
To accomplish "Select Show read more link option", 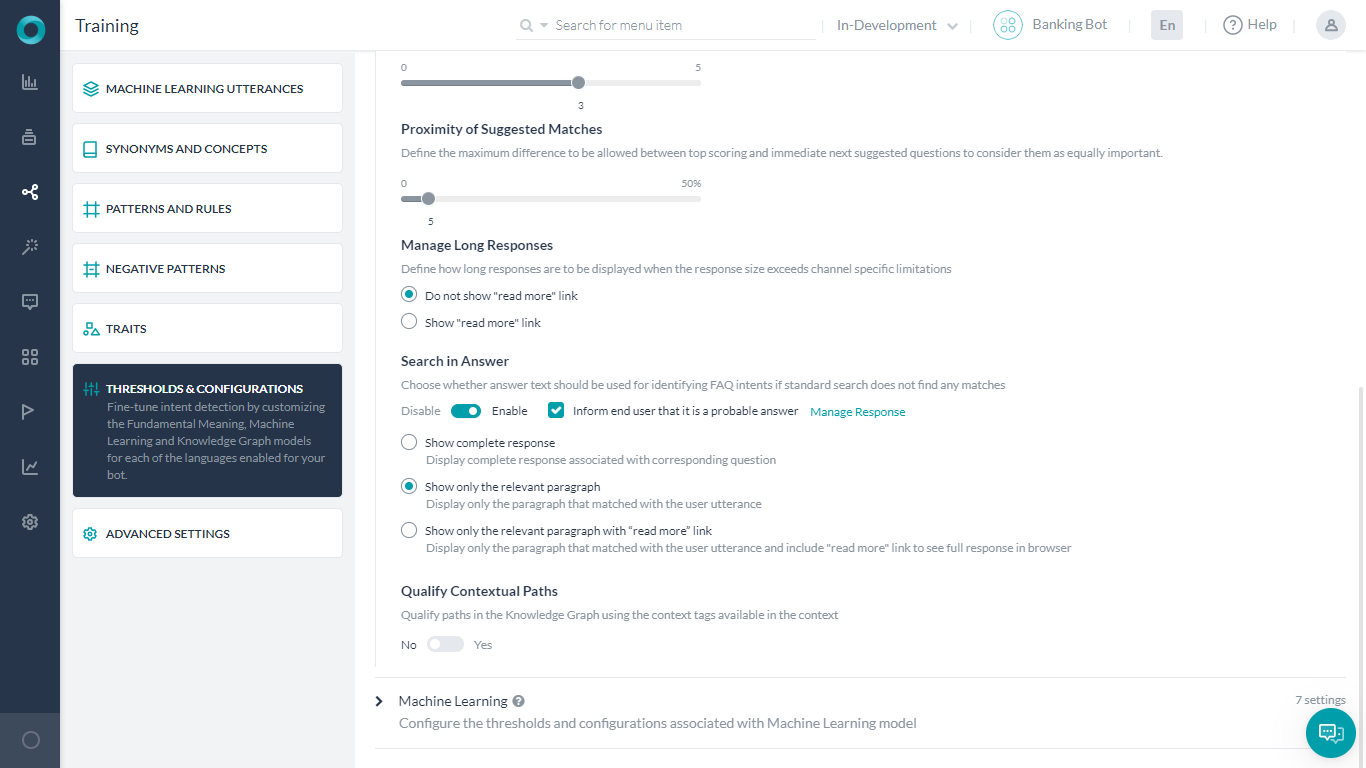I will coord(409,322).
